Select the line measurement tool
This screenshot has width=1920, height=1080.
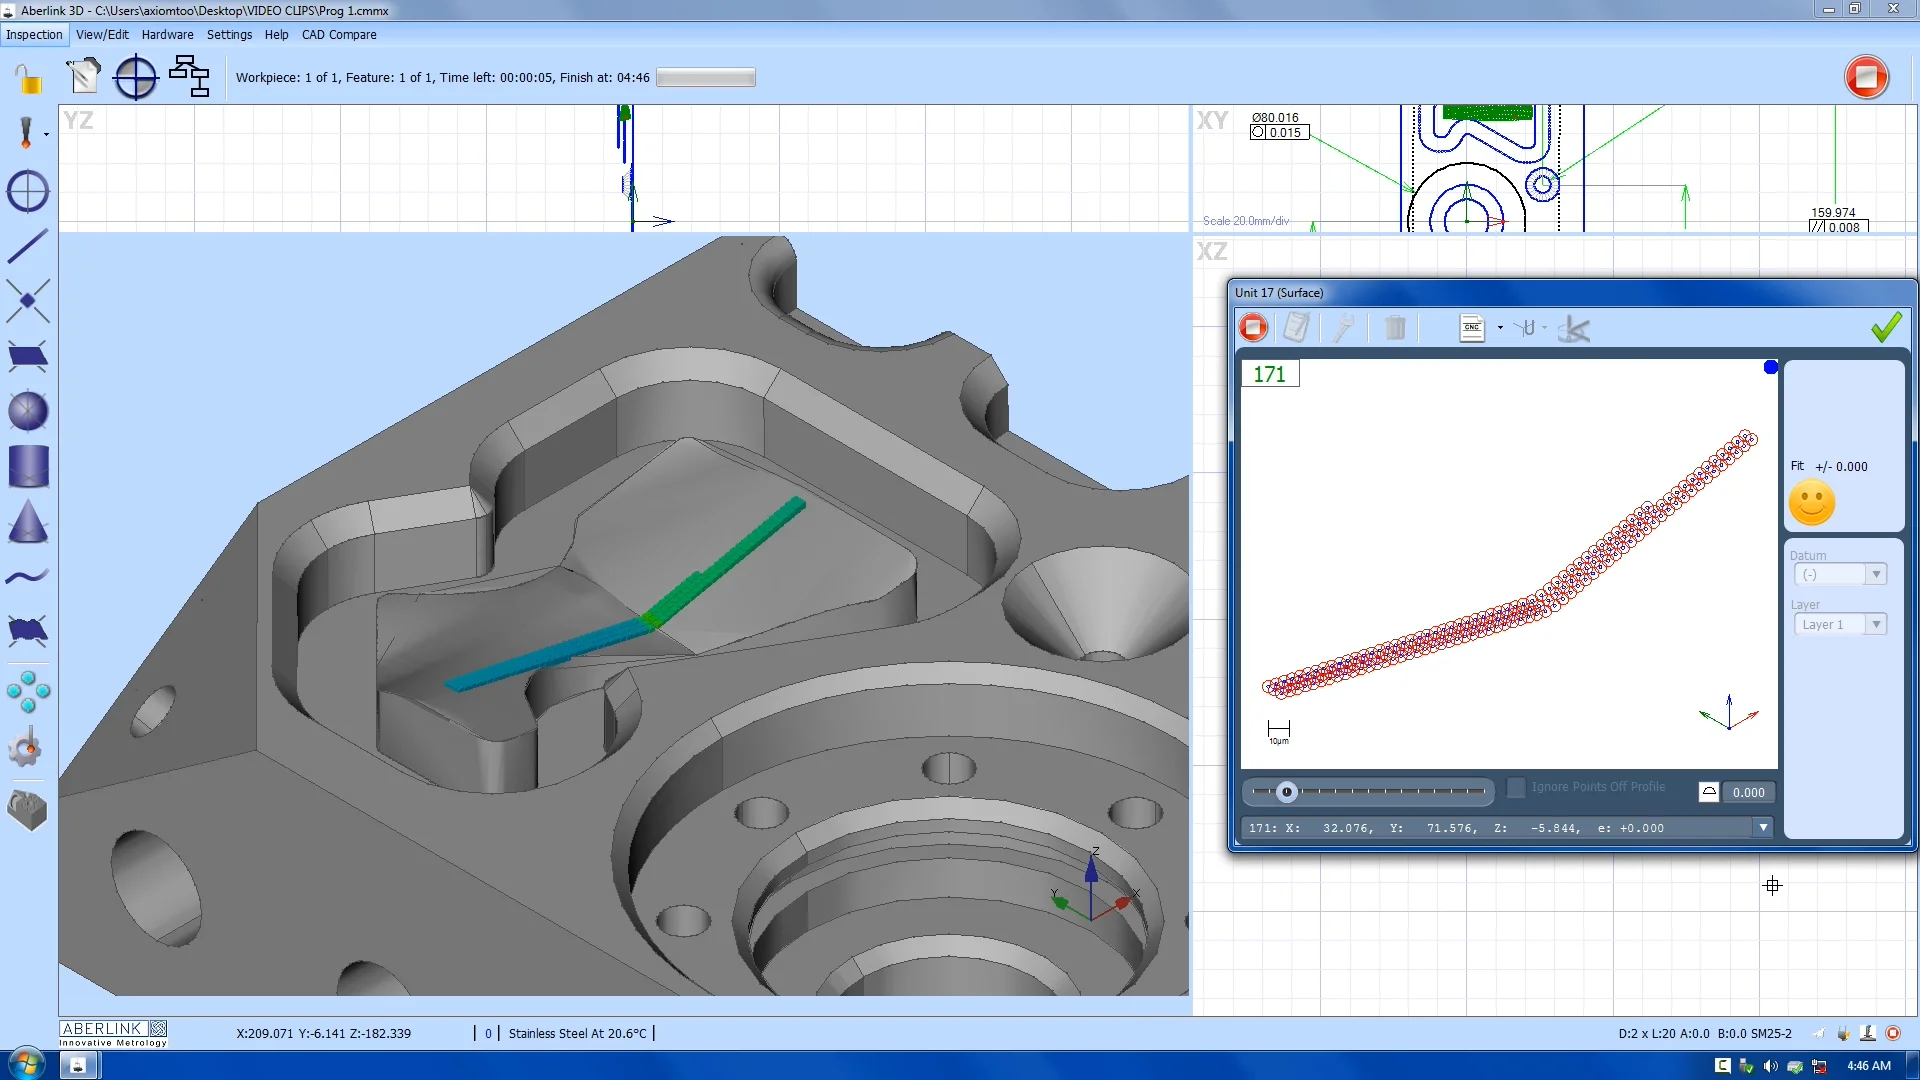click(28, 246)
